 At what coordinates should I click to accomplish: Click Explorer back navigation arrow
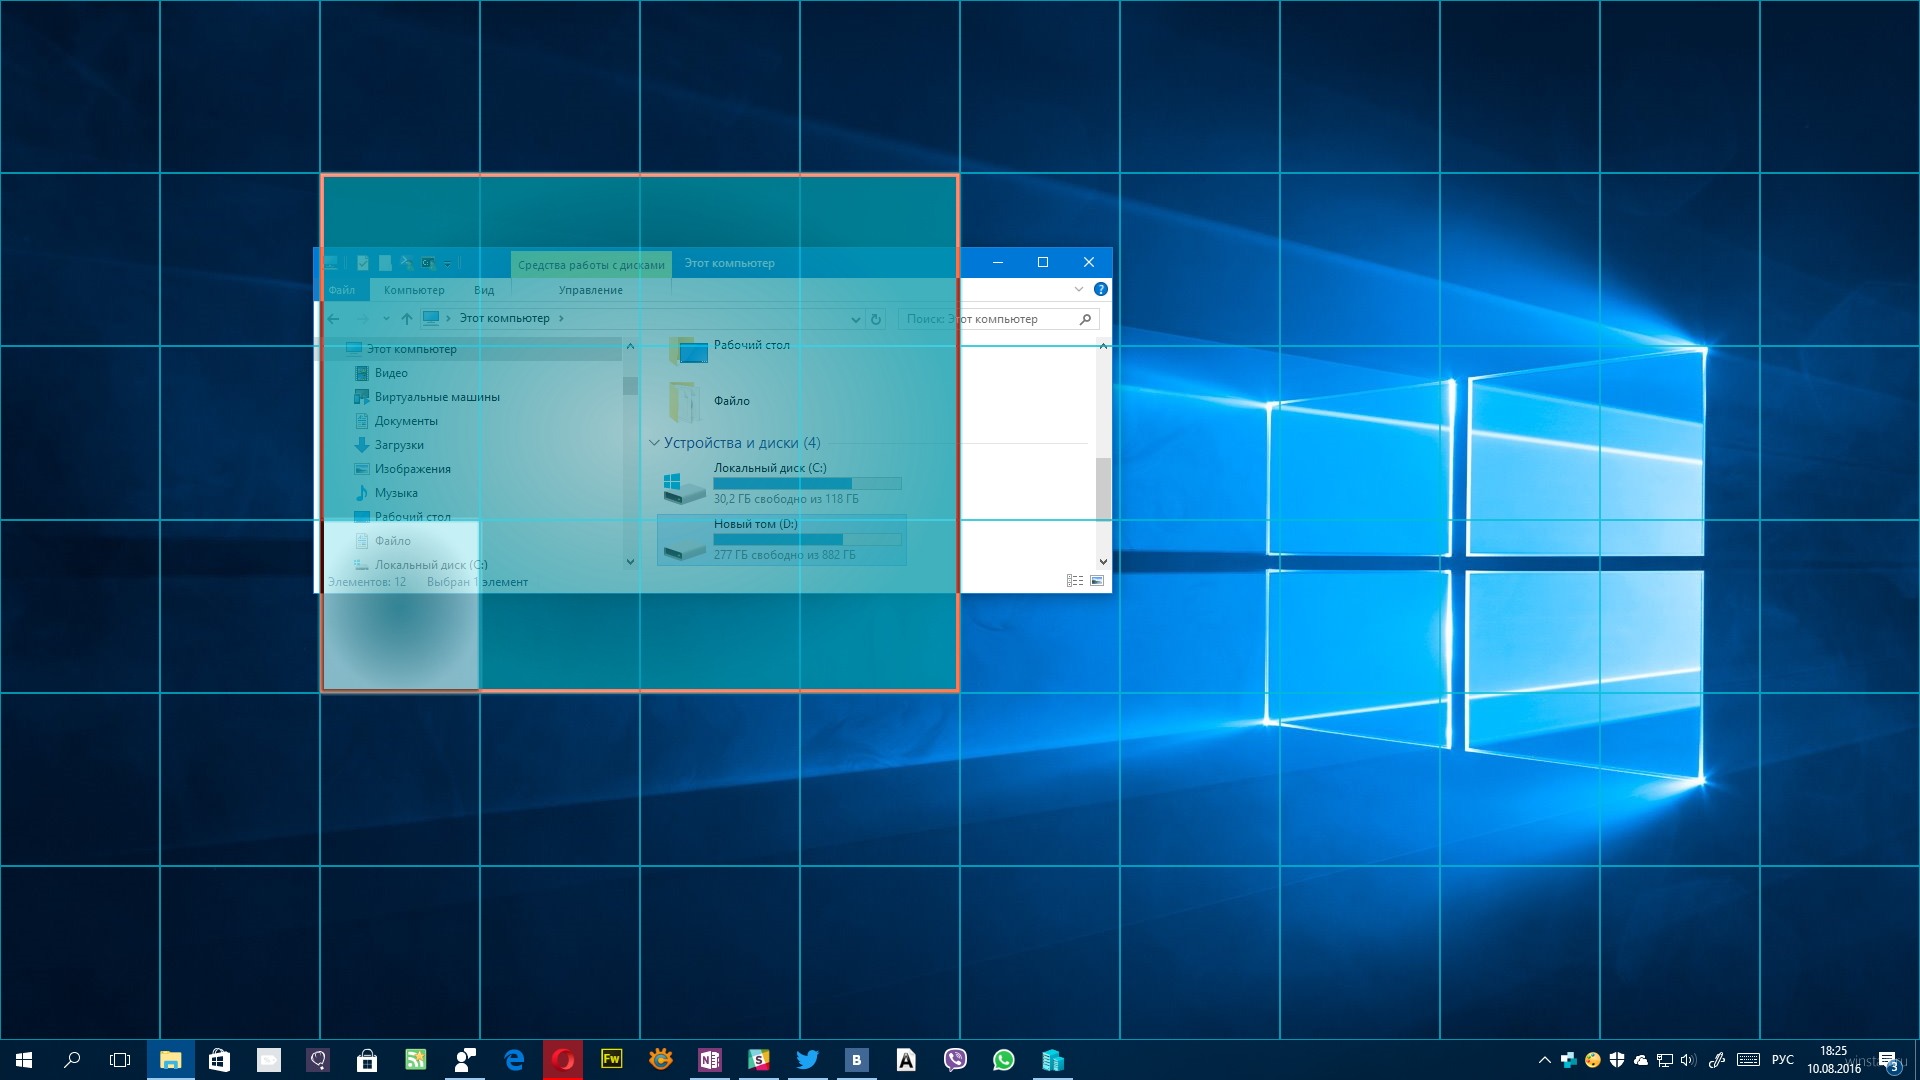click(334, 319)
